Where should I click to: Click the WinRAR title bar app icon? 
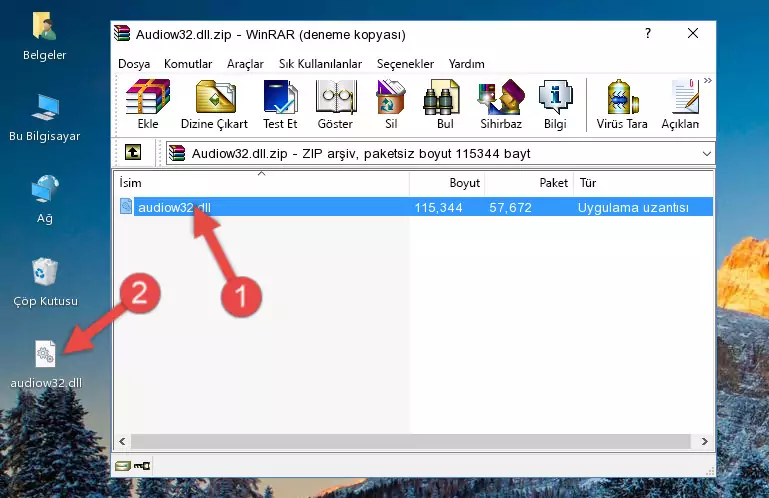click(x=122, y=33)
